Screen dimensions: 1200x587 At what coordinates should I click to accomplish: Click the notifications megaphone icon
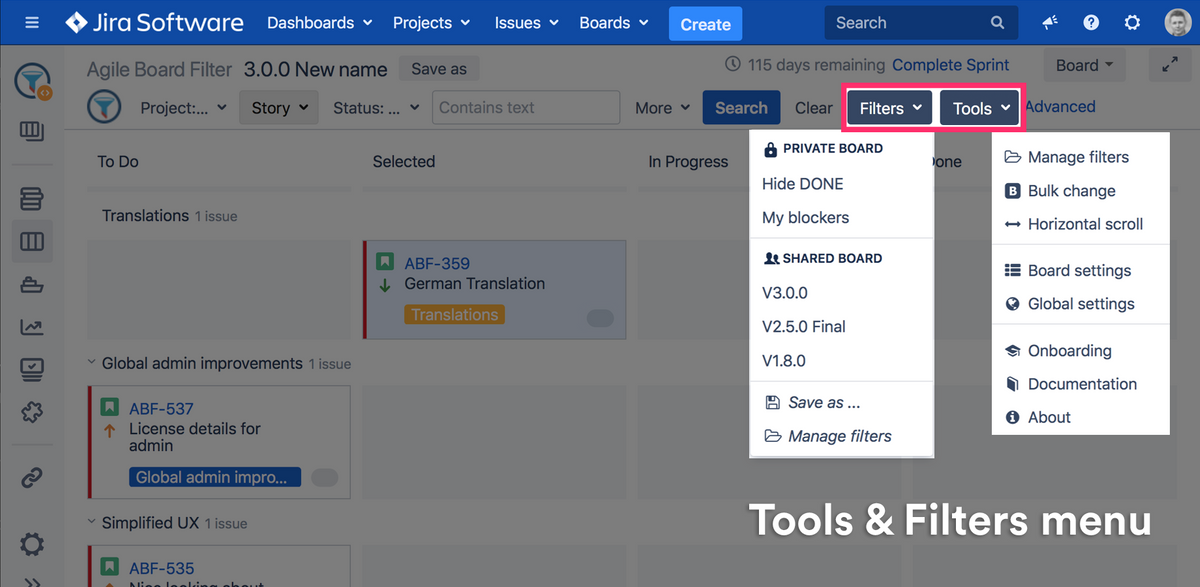coord(1050,23)
